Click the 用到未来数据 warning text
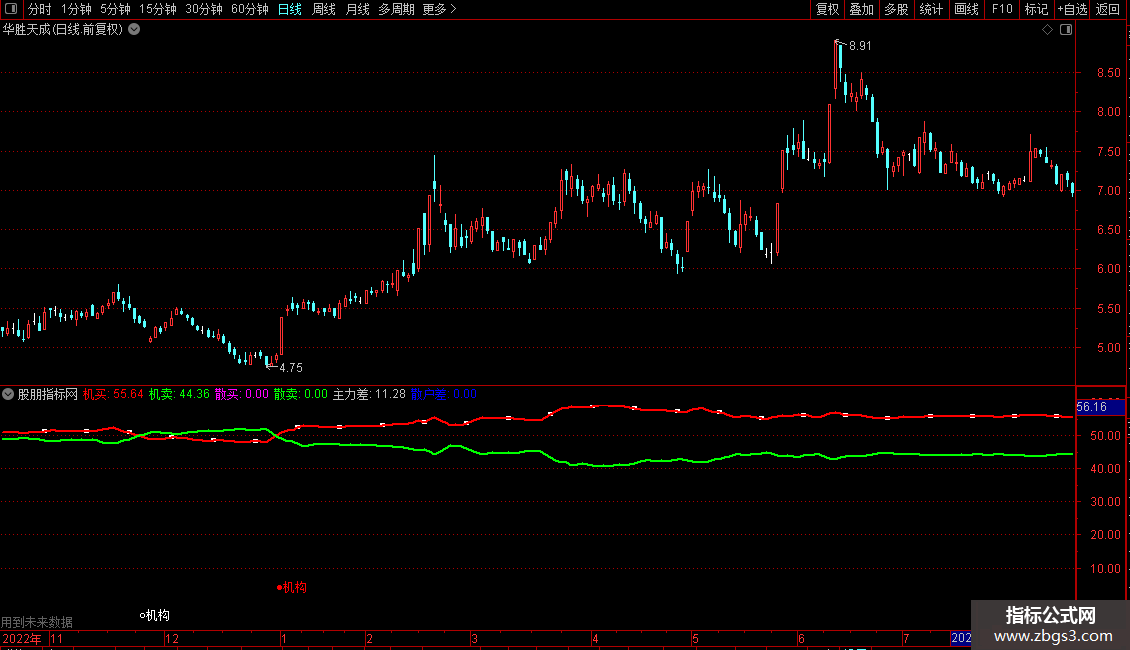1130x650 pixels. (x=37, y=622)
